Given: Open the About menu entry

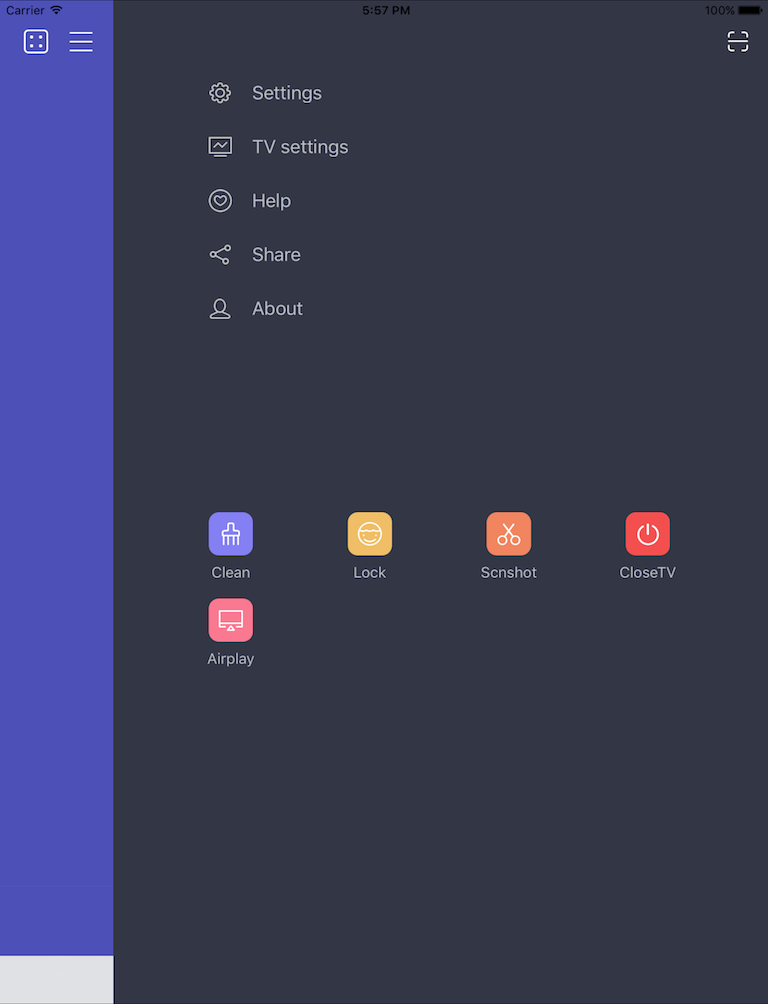Looking at the screenshot, I should (277, 309).
